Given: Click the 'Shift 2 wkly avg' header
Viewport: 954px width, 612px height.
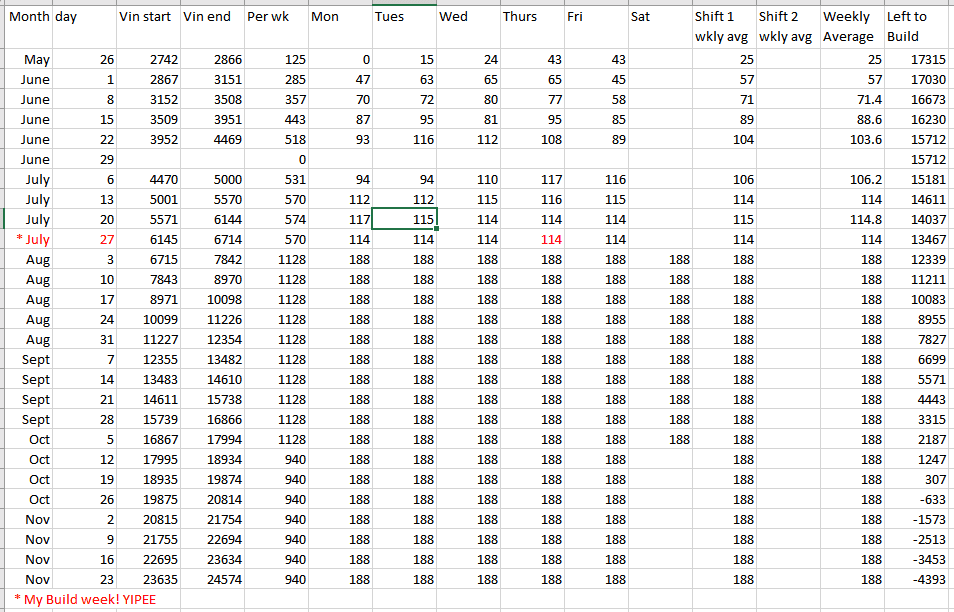Looking at the screenshot, I should tap(788, 26).
